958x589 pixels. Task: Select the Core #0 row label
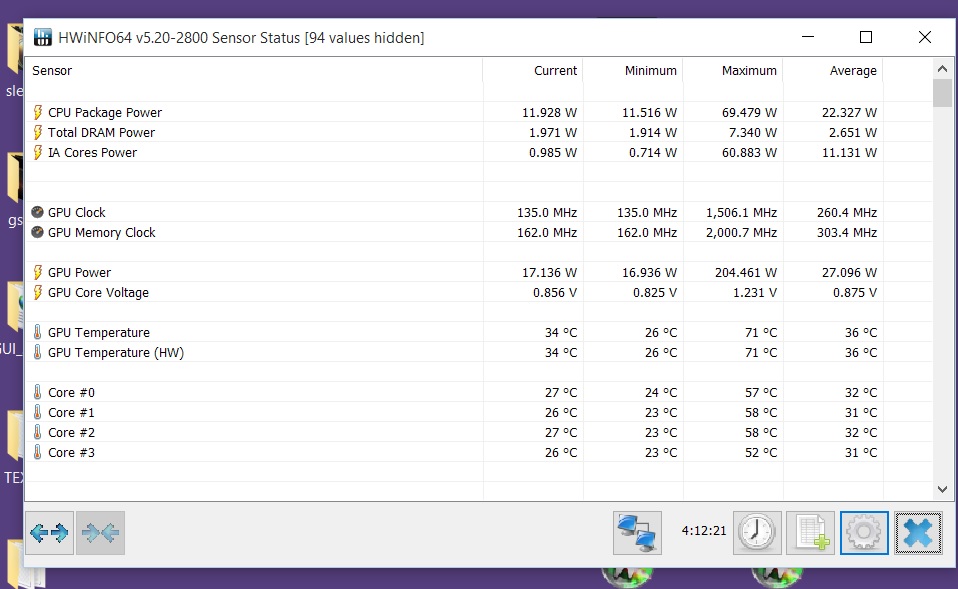(71, 392)
